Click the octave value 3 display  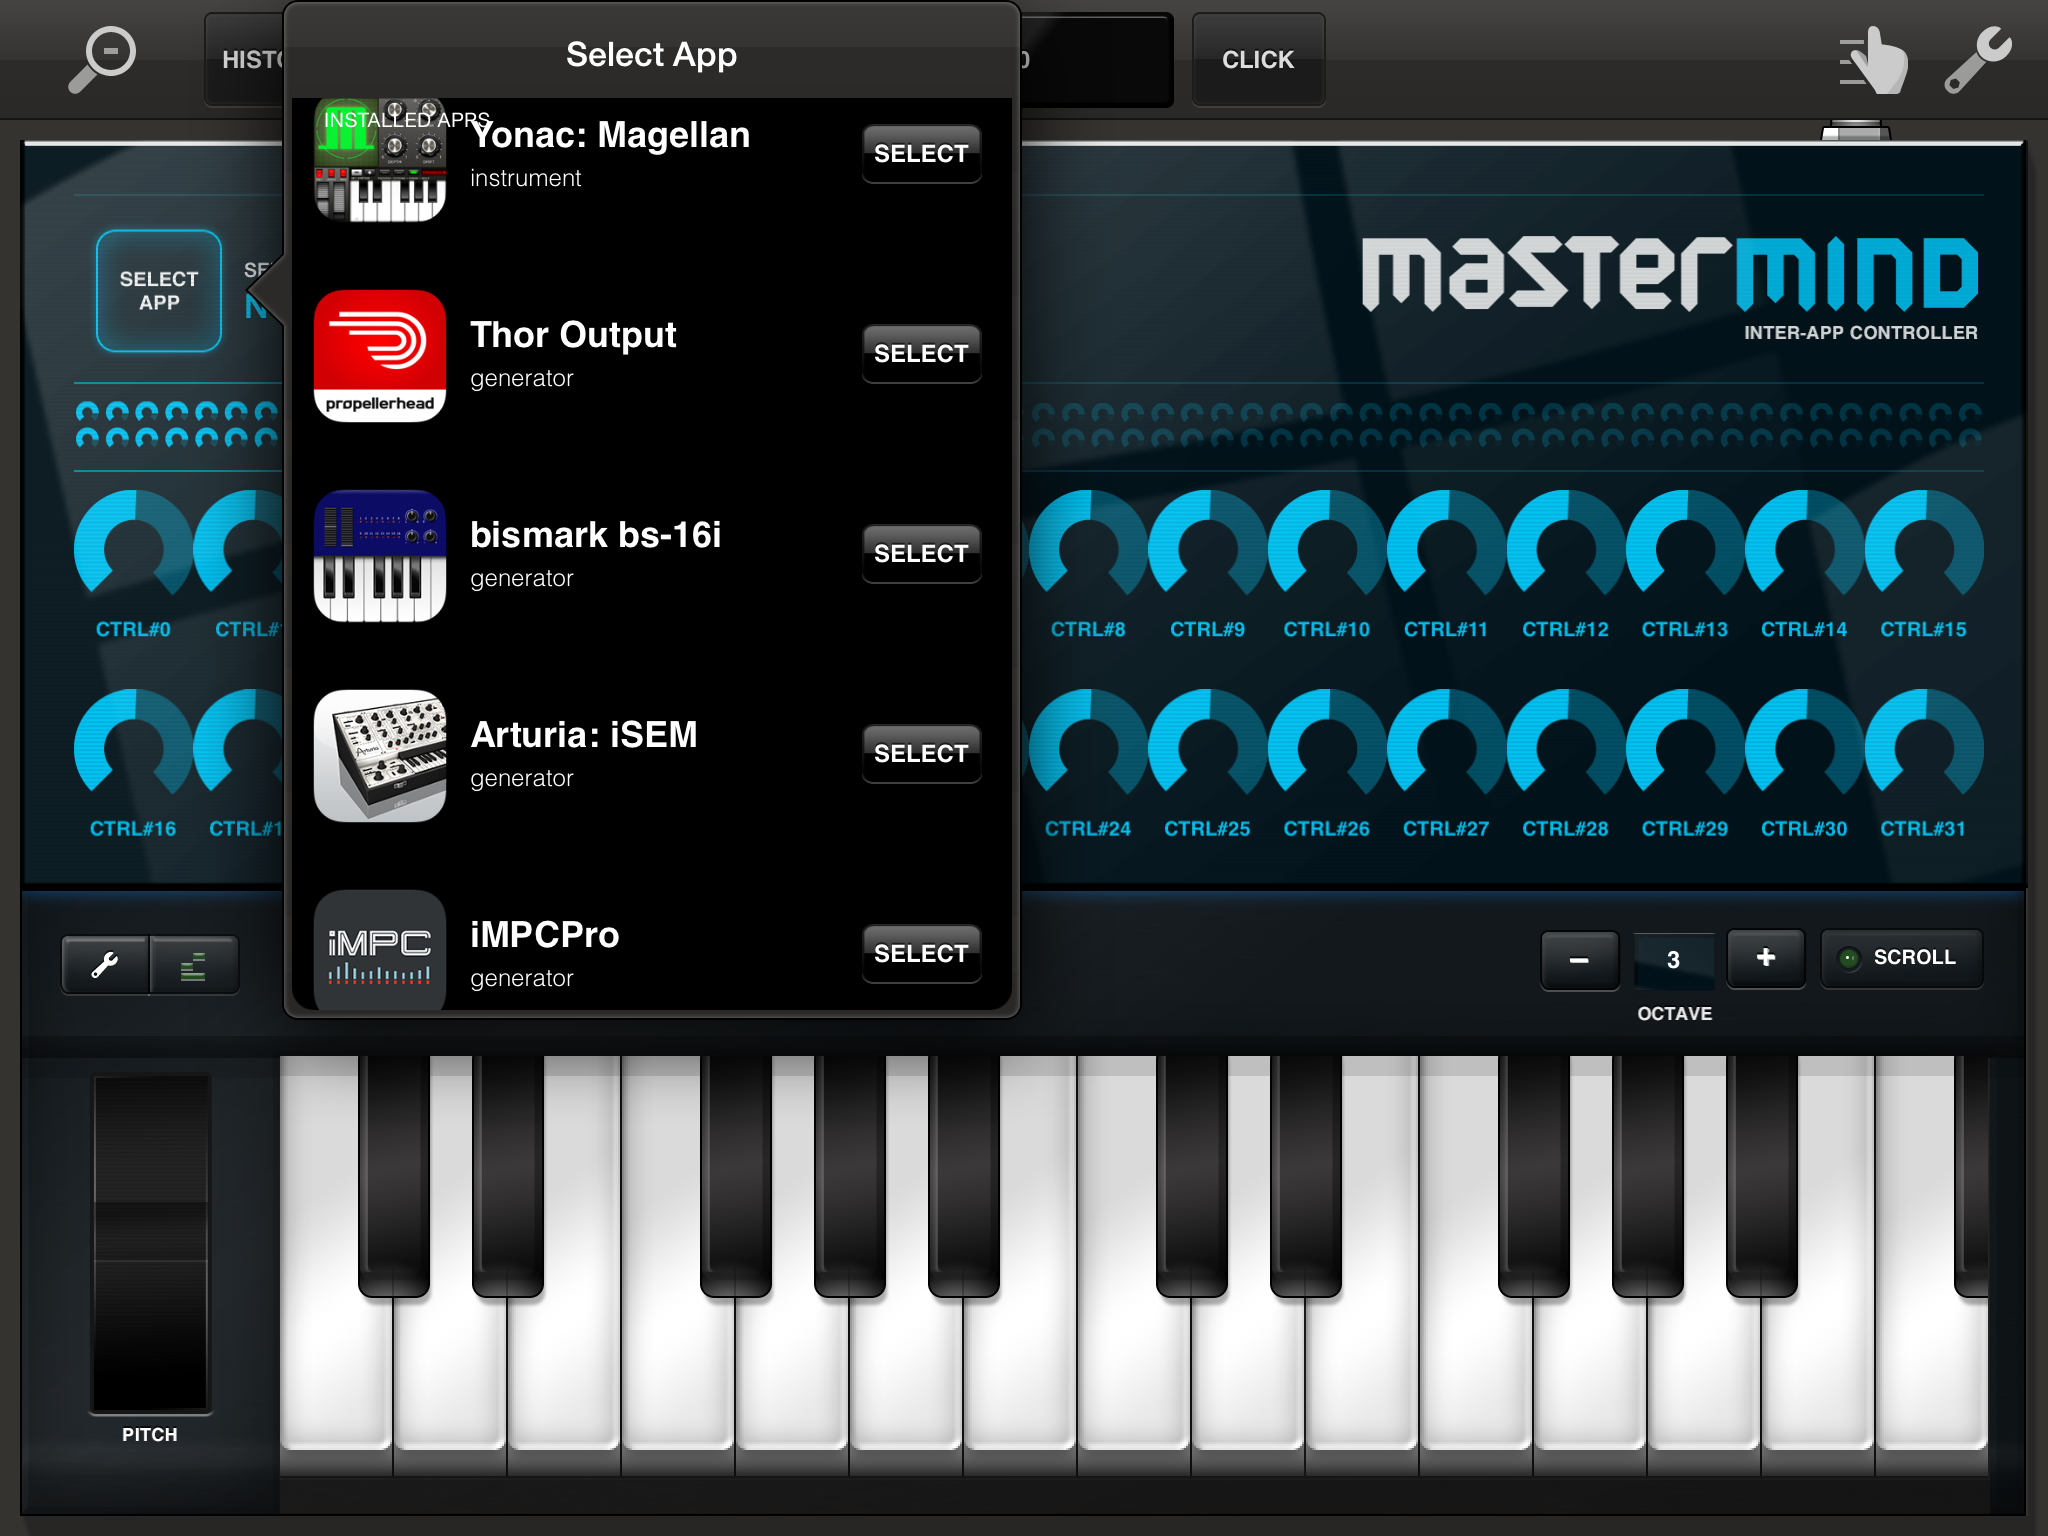(1673, 960)
